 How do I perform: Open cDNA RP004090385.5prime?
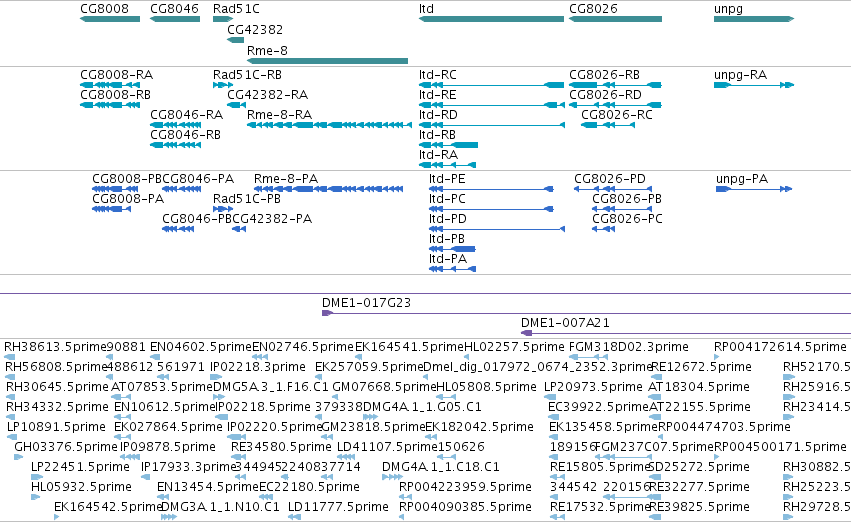402,517
